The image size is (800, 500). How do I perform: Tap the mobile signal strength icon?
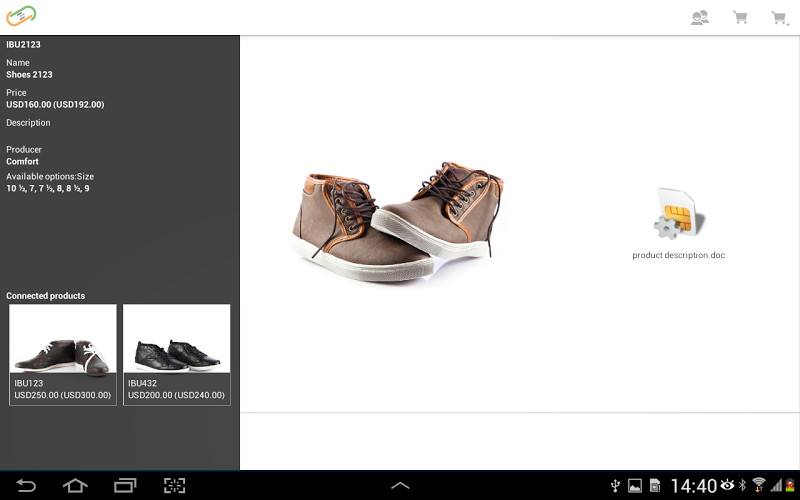tap(776, 485)
